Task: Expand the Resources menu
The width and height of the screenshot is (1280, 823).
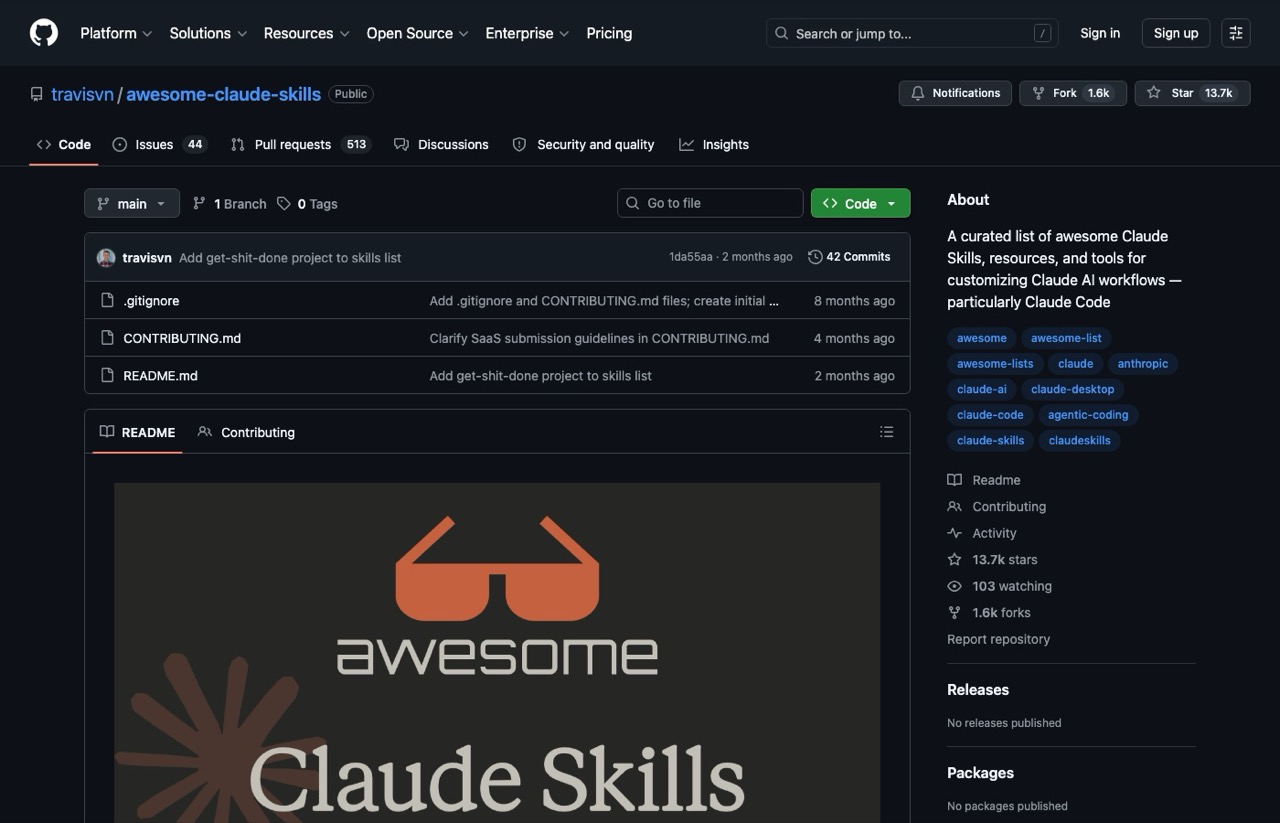Action: coord(306,33)
